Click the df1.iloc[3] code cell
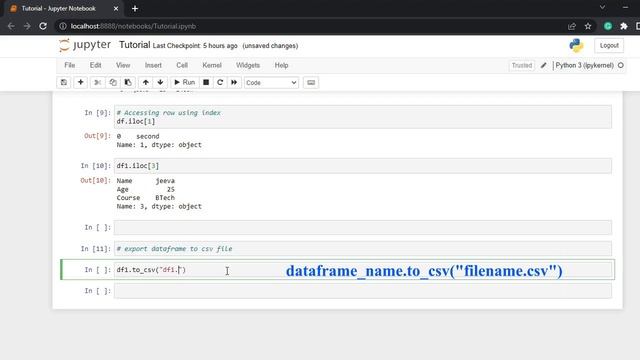The image size is (640, 360). [x=362, y=166]
